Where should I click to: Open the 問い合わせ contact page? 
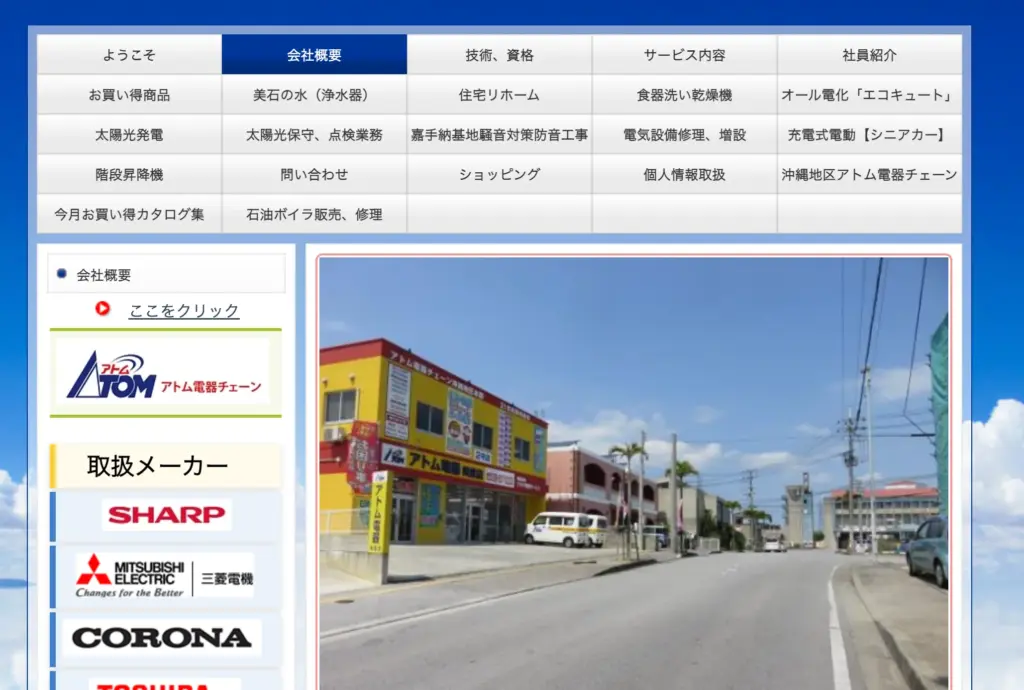[x=316, y=174]
